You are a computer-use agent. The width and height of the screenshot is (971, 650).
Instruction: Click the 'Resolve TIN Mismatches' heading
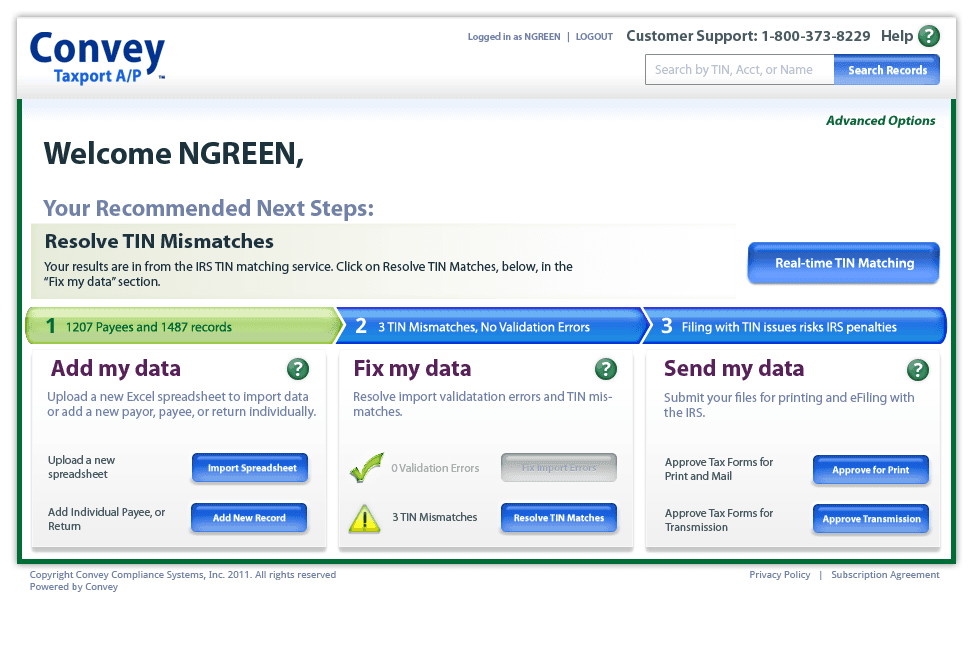159,241
